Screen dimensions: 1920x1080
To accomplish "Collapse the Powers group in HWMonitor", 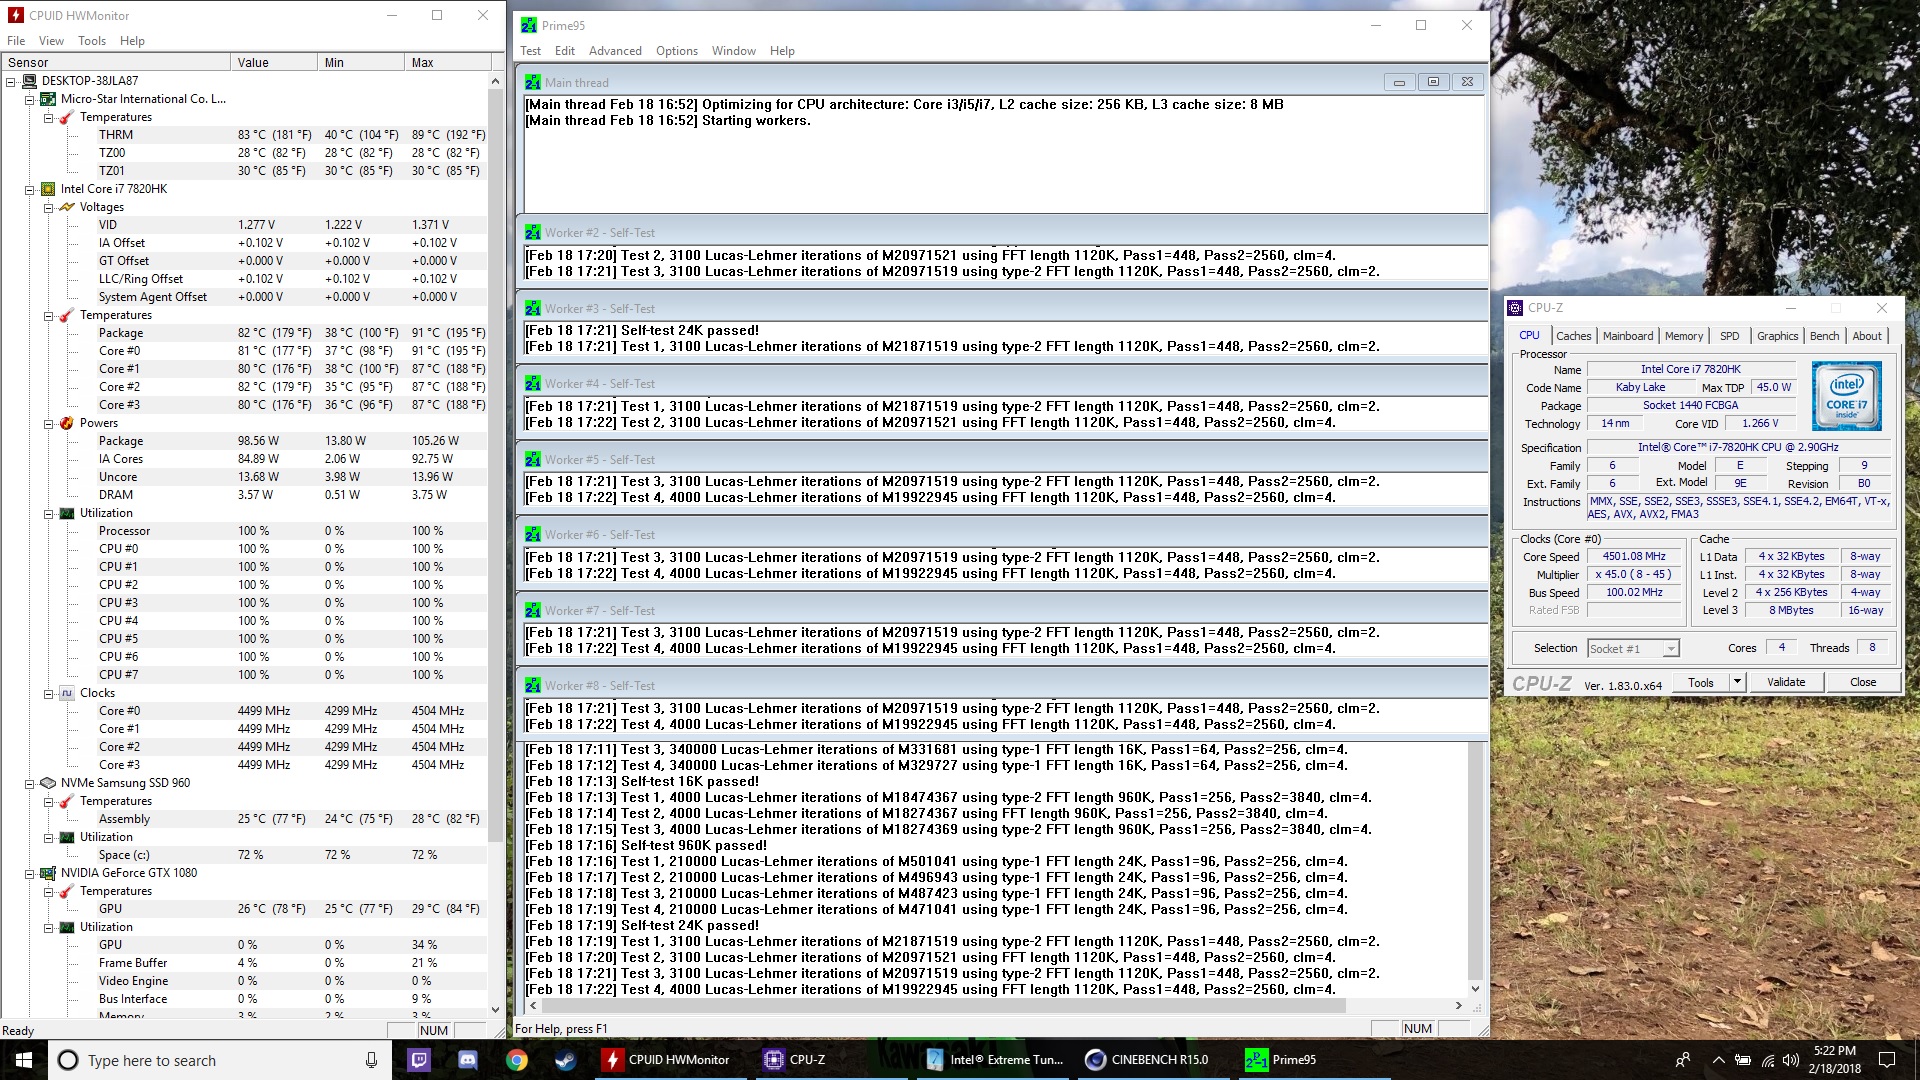I will (x=48, y=423).
